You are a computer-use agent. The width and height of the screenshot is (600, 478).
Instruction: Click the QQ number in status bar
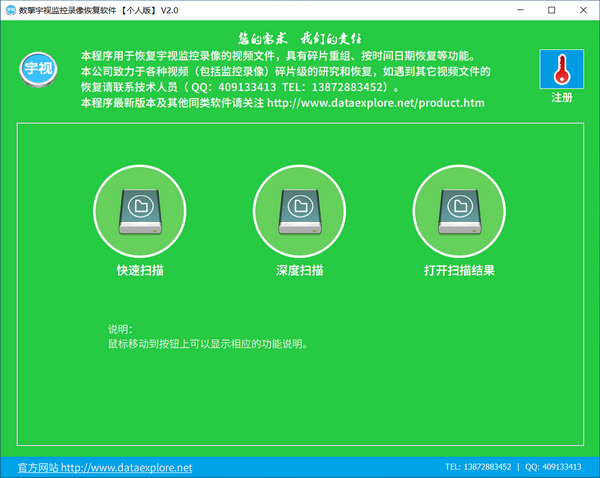click(553, 467)
